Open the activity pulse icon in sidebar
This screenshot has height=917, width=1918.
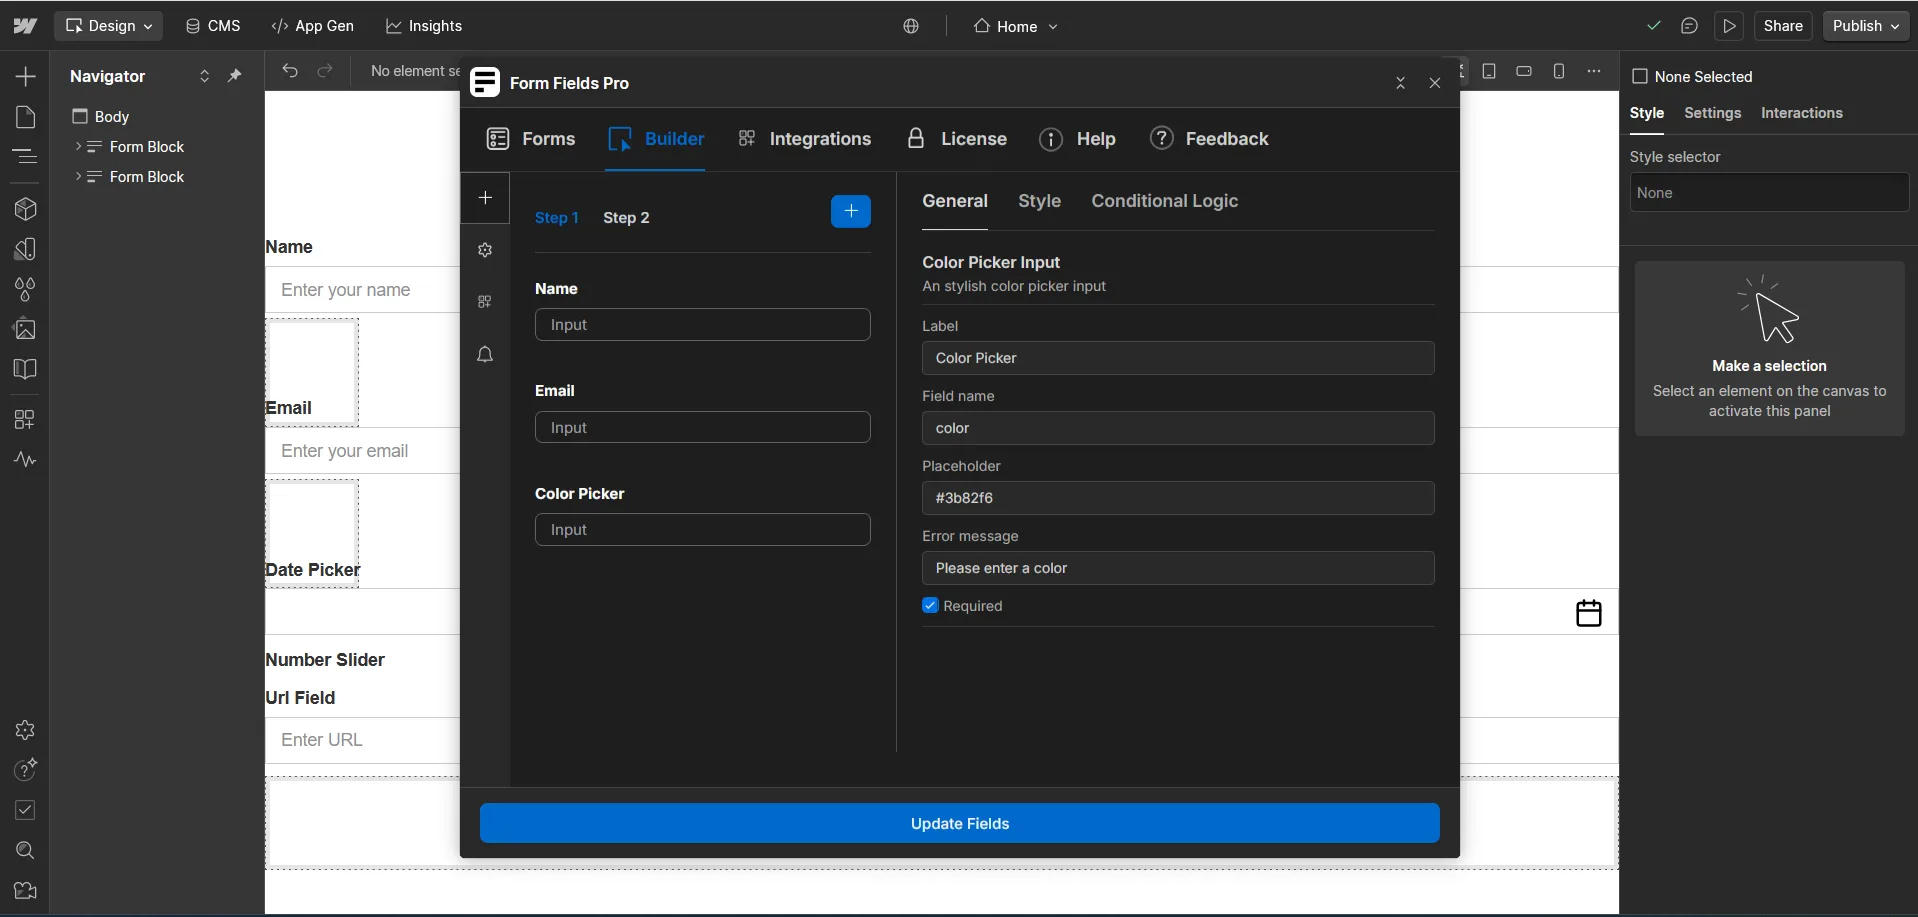click(25, 460)
